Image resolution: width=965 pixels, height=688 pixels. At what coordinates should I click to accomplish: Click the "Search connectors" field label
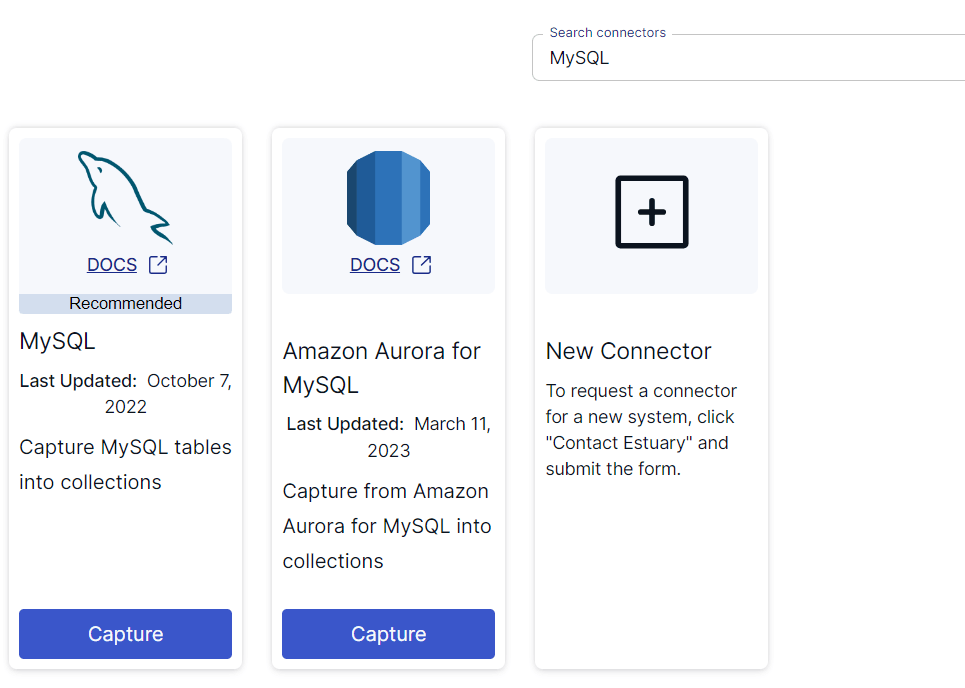pyautogui.click(x=607, y=33)
